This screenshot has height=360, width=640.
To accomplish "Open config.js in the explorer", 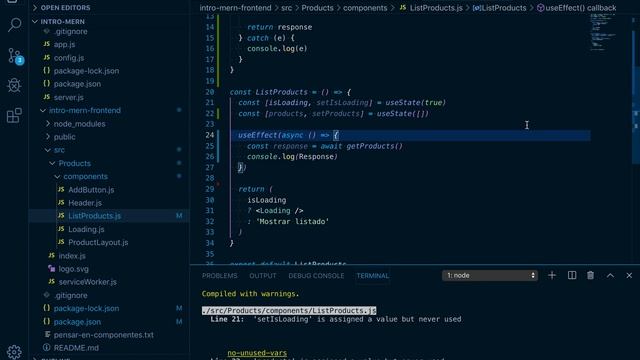I will click(x=69, y=58).
